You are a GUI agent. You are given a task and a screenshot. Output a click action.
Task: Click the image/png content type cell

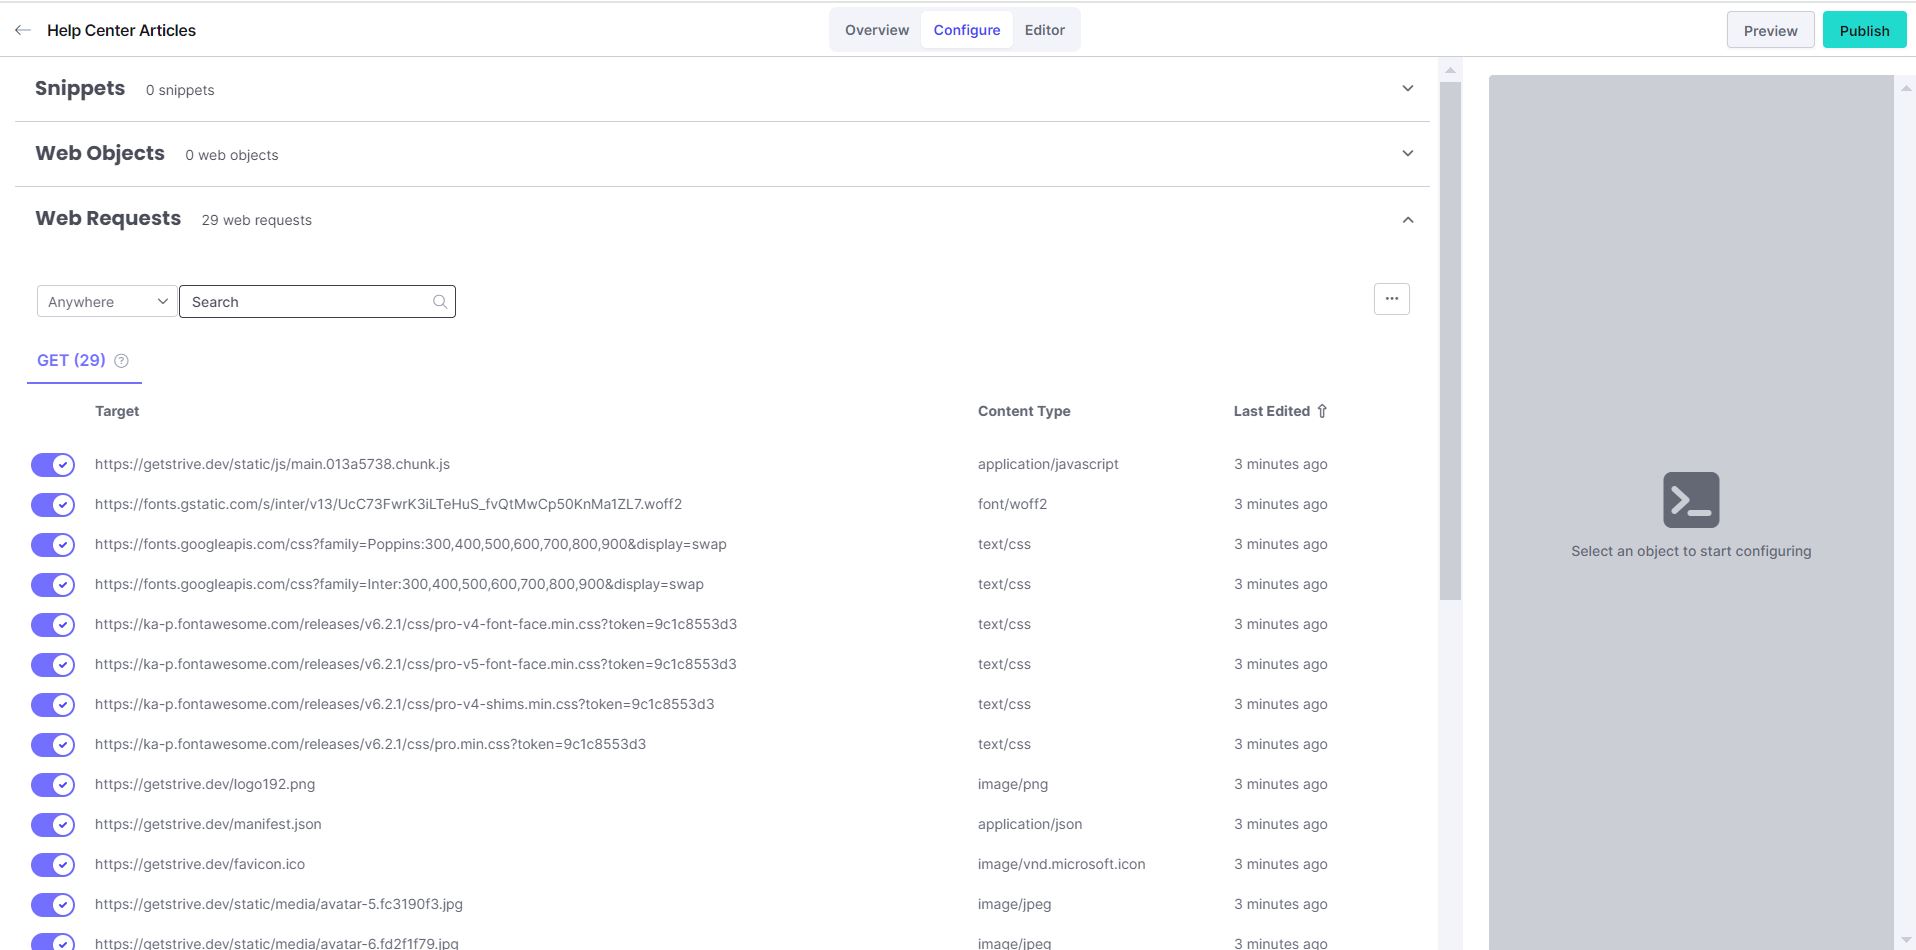[1013, 784]
